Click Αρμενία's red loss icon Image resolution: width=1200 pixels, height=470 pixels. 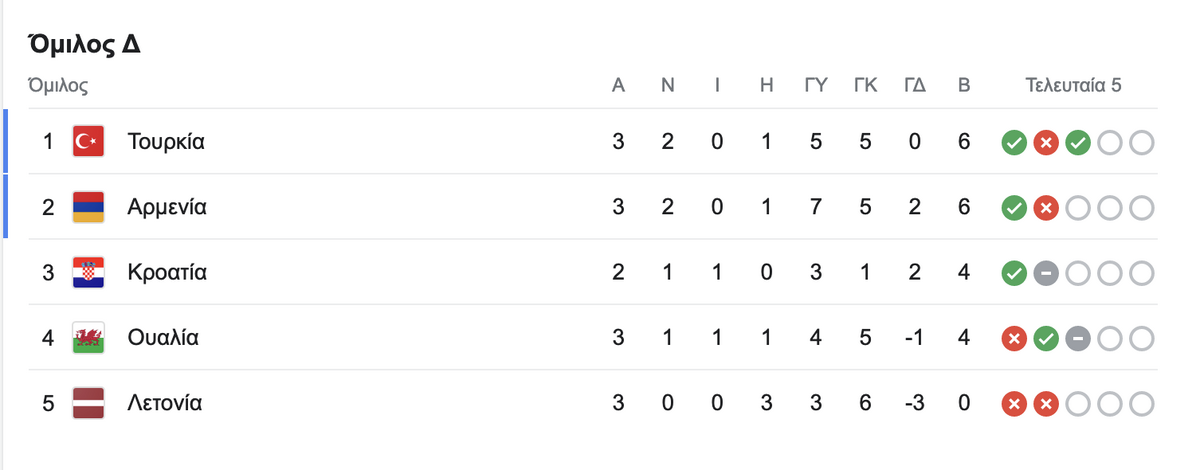[x=1046, y=208]
